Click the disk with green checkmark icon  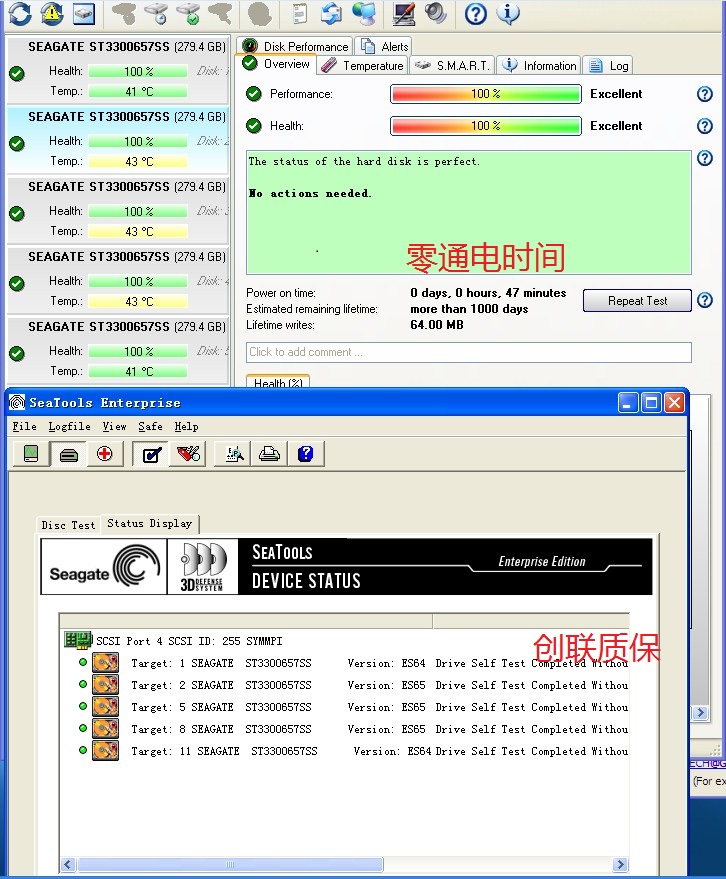pyautogui.click(x=189, y=14)
